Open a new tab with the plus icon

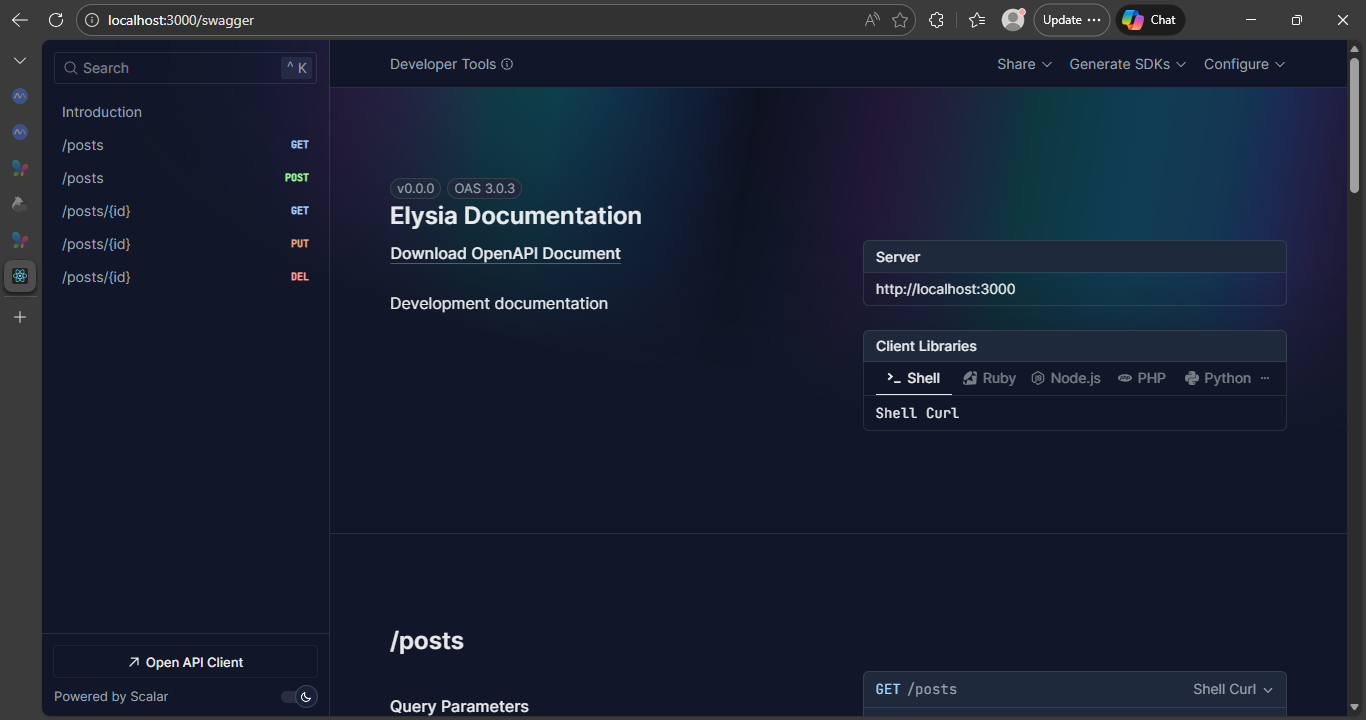pos(20,317)
